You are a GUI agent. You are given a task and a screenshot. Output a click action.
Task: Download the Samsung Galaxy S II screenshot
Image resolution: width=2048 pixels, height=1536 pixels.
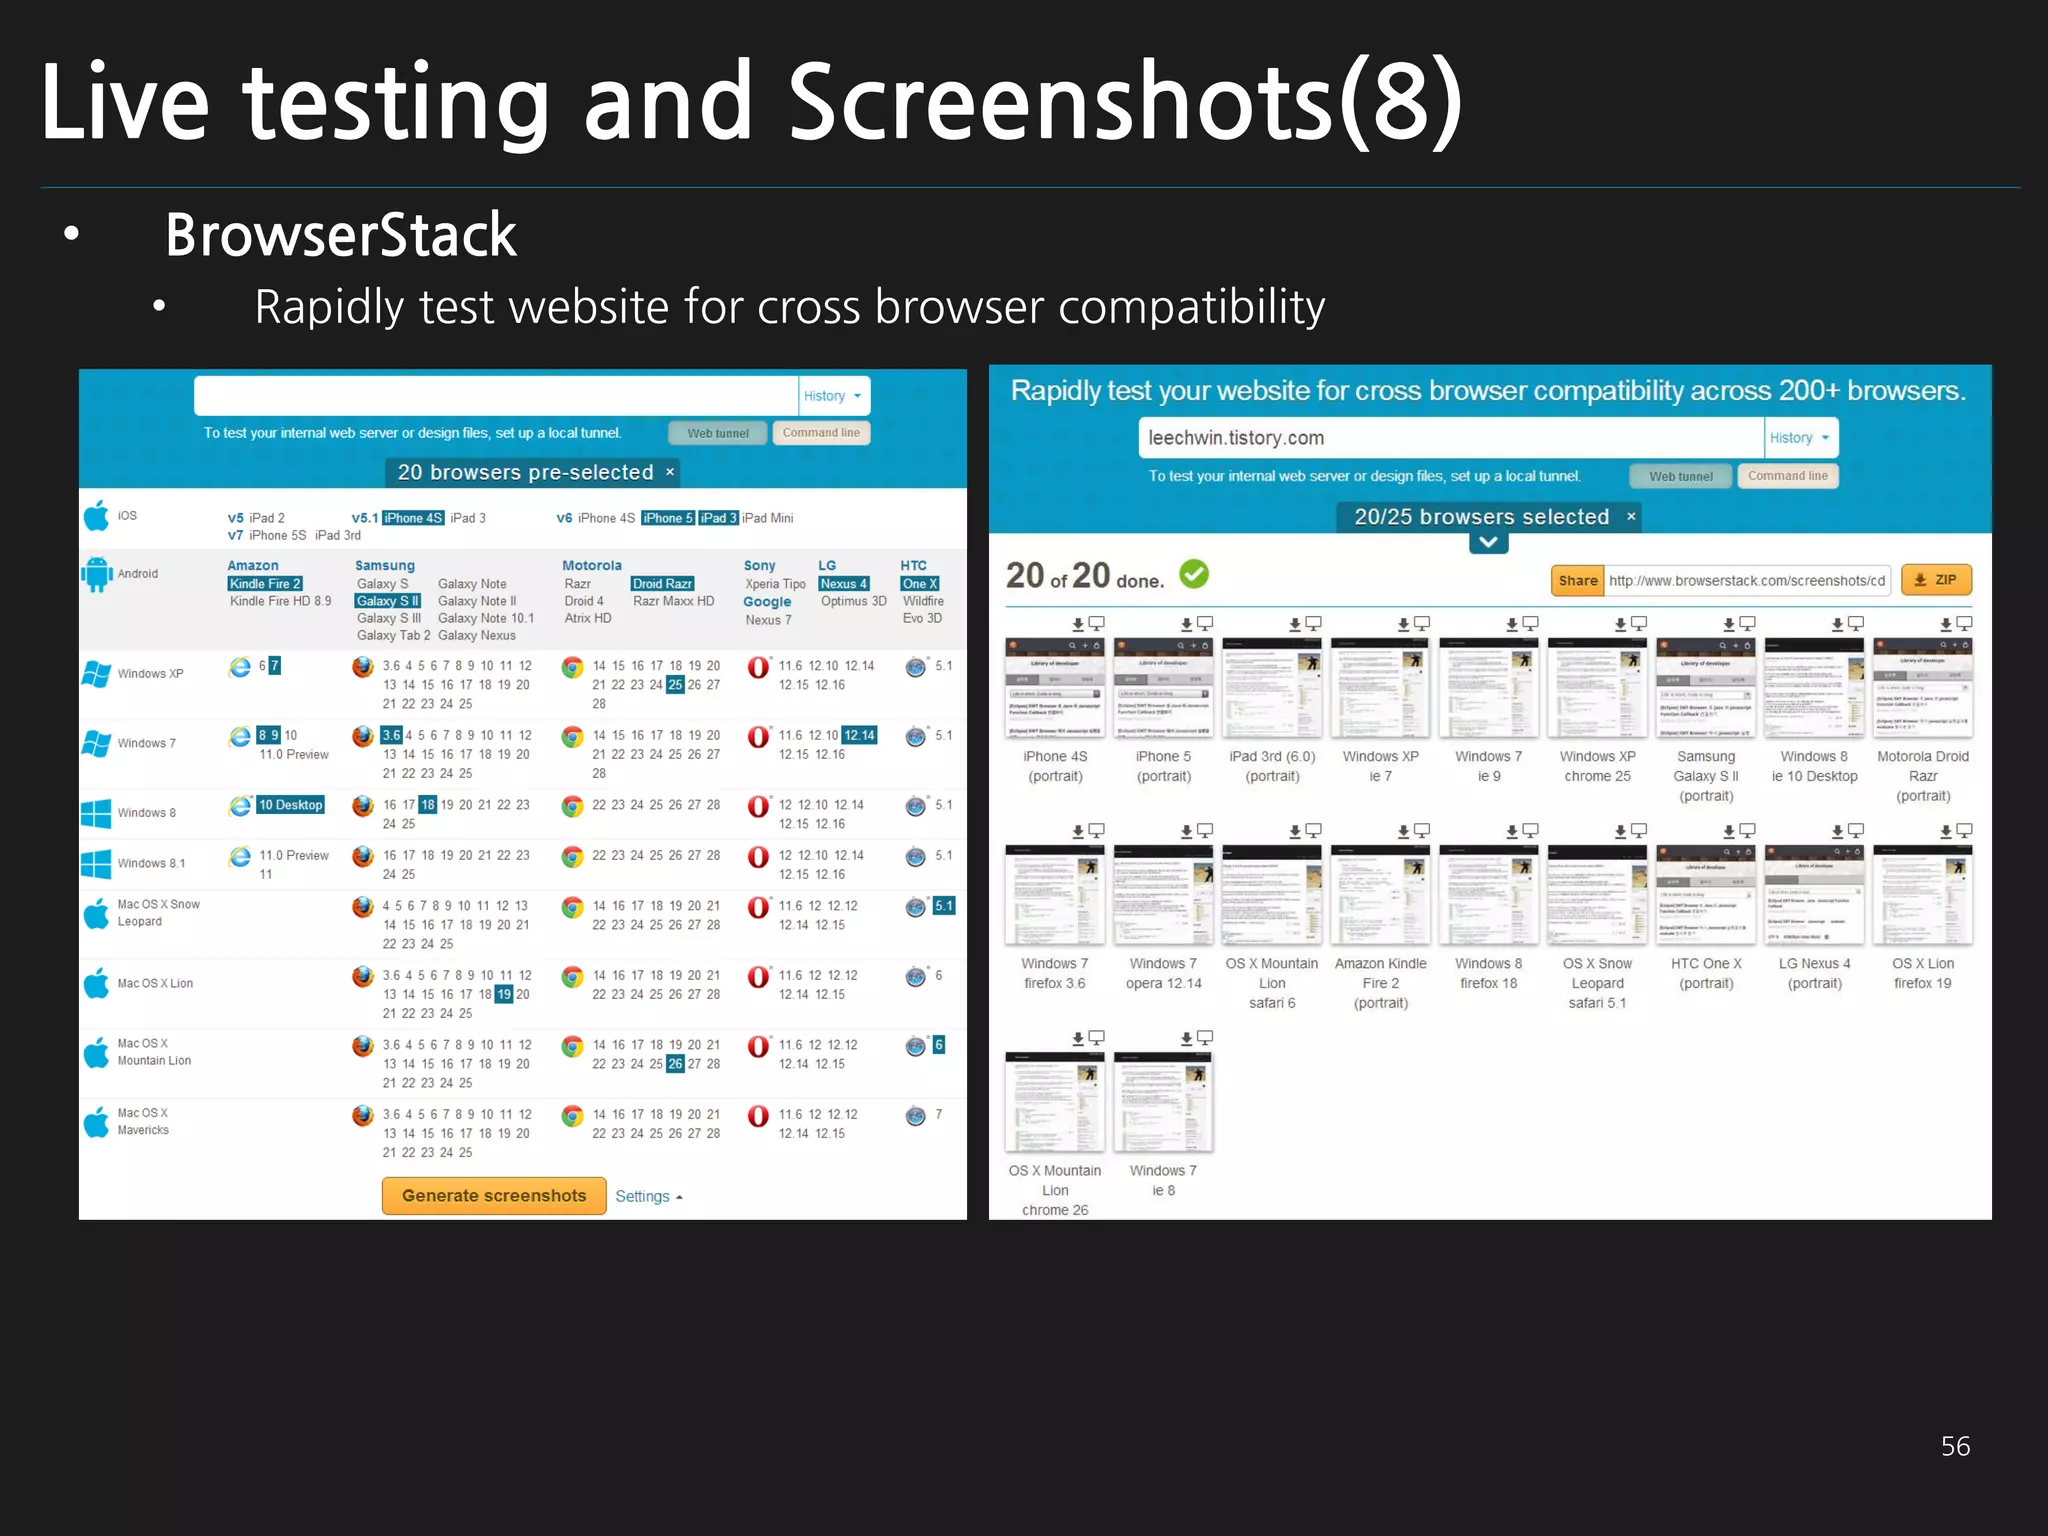coord(1728,624)
